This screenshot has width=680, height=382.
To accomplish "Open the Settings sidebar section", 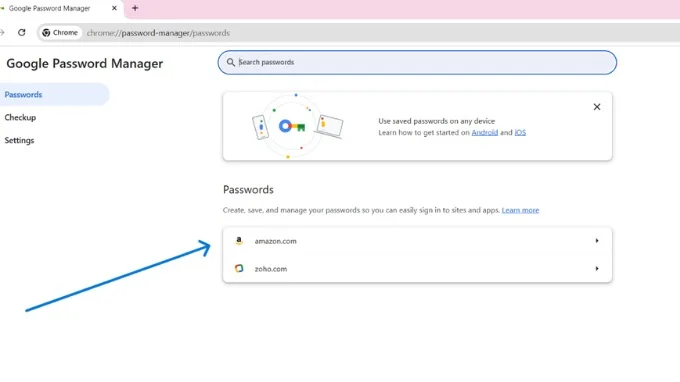I will (19, 140).
